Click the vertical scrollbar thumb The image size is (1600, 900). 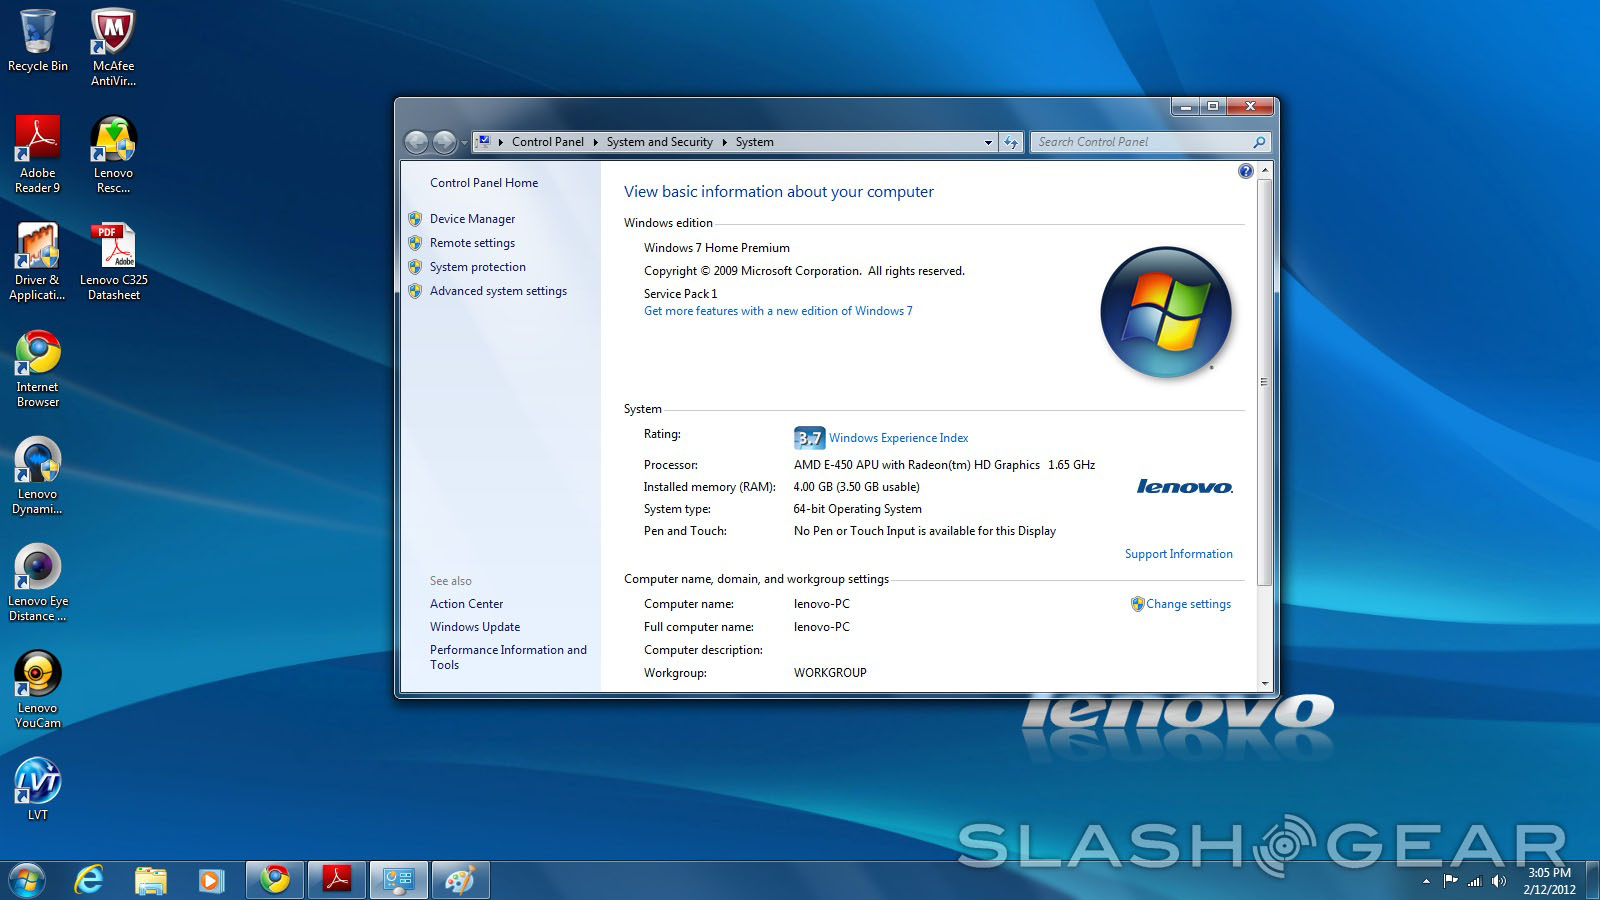[1264, 382]
